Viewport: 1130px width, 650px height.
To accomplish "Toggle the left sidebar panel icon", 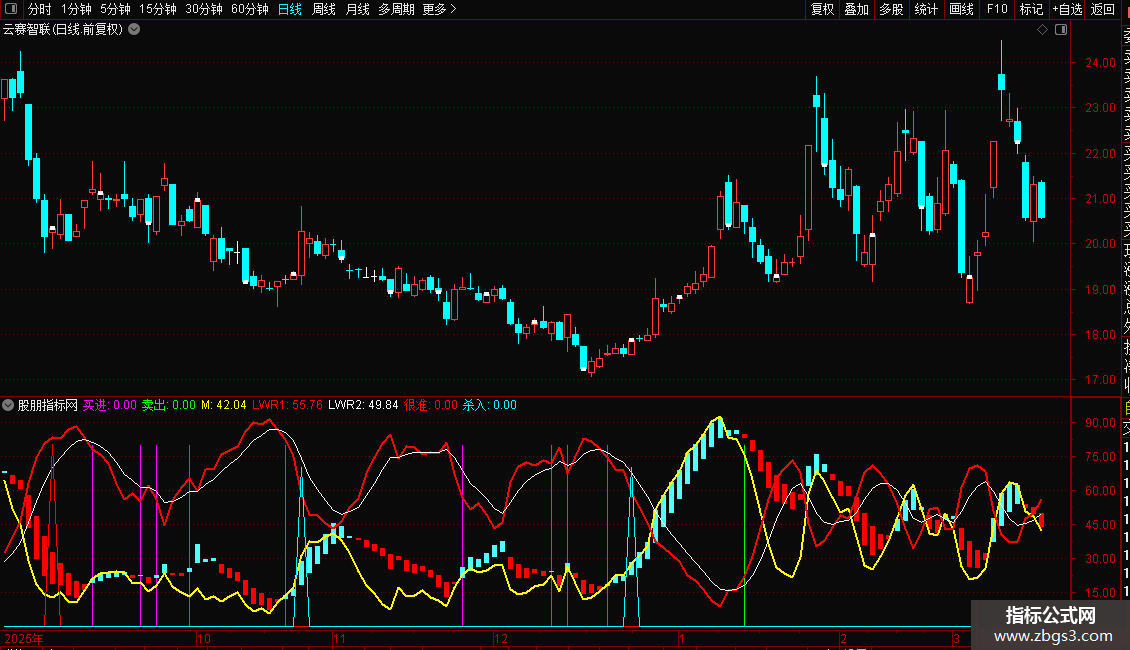I will pyautogui.click(x=11, y=9).
